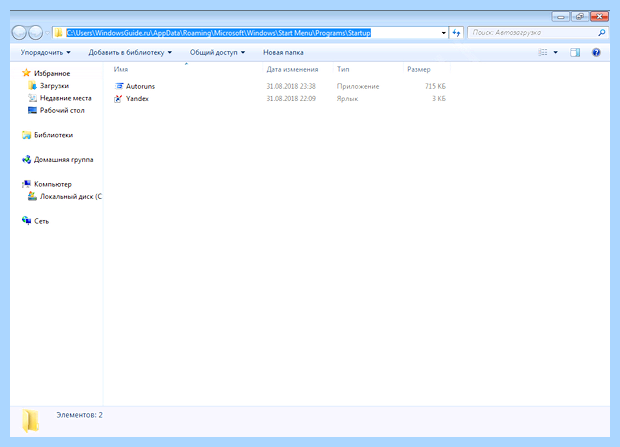Click the Рабочий стол desktop icon

[x=32, y=110]
